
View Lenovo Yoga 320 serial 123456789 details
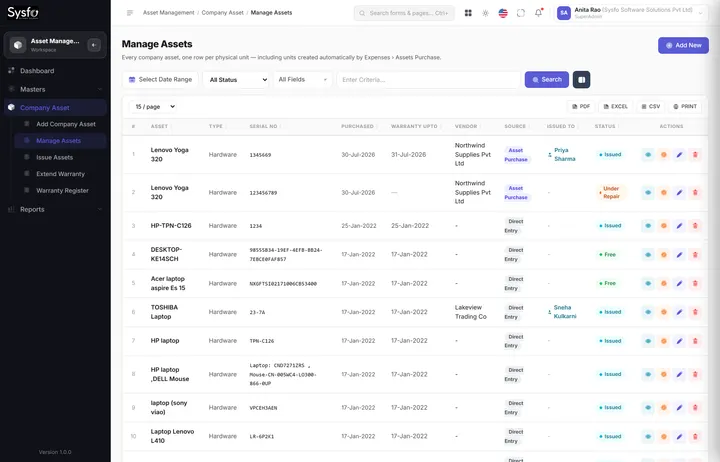point(648,192)
